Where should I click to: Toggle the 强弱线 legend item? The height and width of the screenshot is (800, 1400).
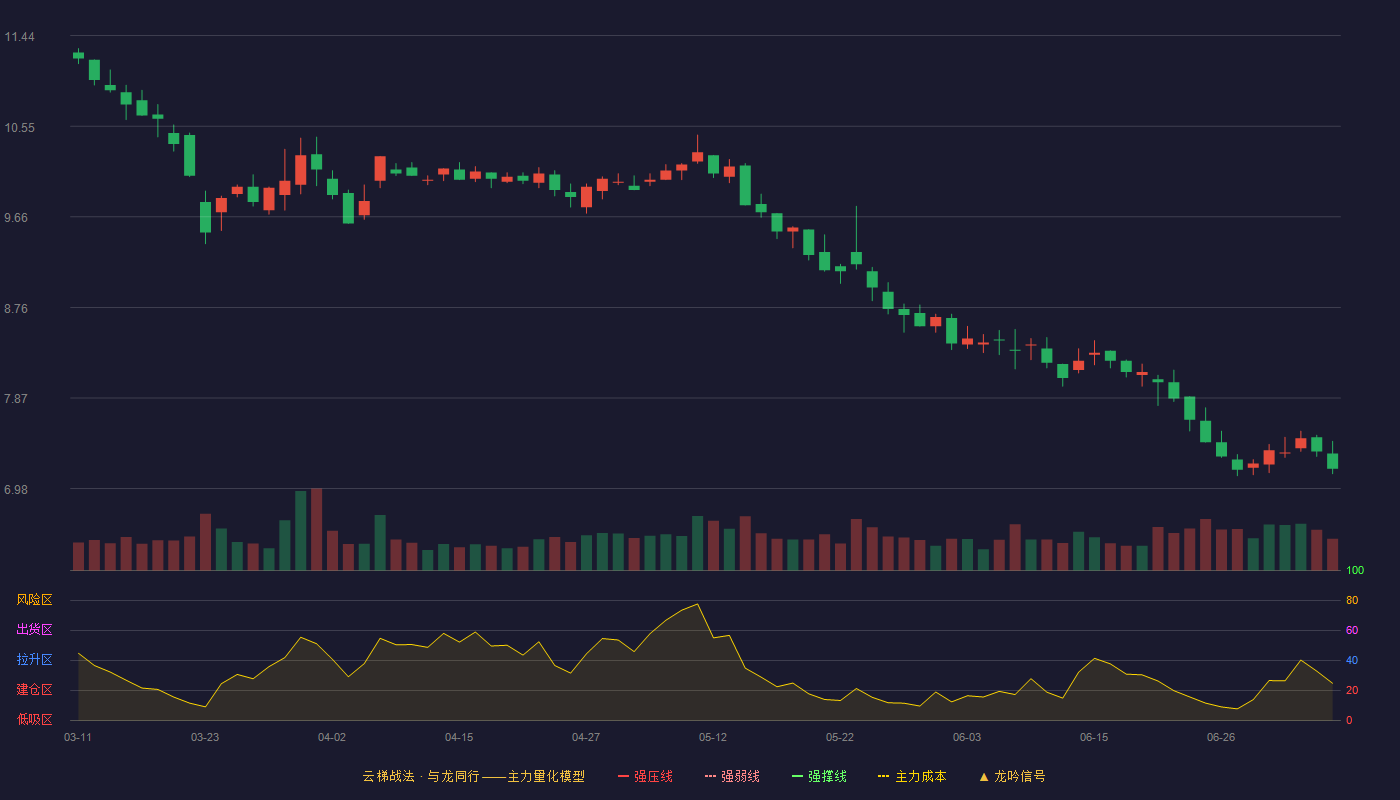[x=732, y=776]
